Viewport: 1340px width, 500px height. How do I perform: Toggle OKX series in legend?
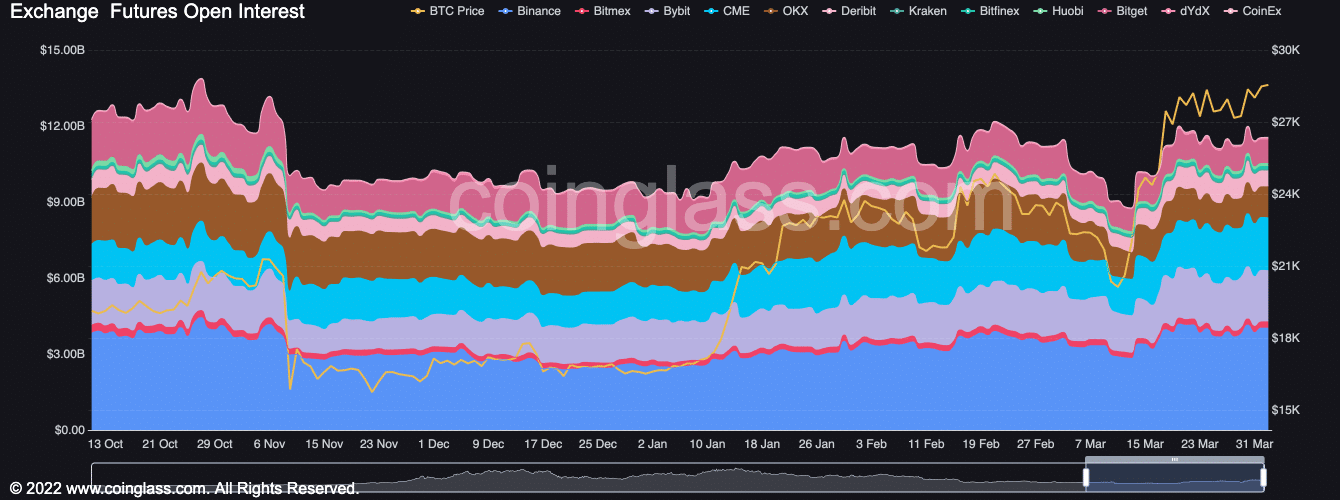[x=784, y=11]
